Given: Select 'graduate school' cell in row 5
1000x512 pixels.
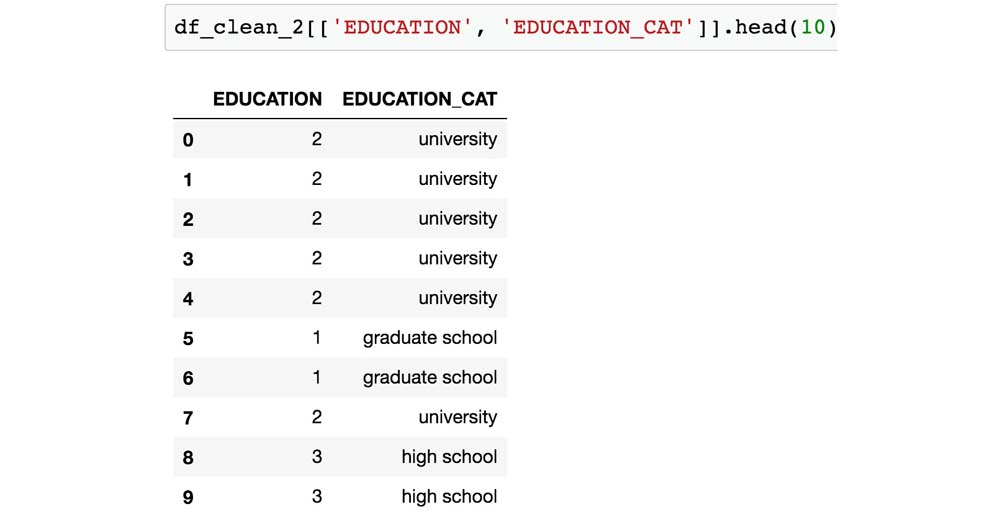Looking at the screenshot, I should (429, 338).
